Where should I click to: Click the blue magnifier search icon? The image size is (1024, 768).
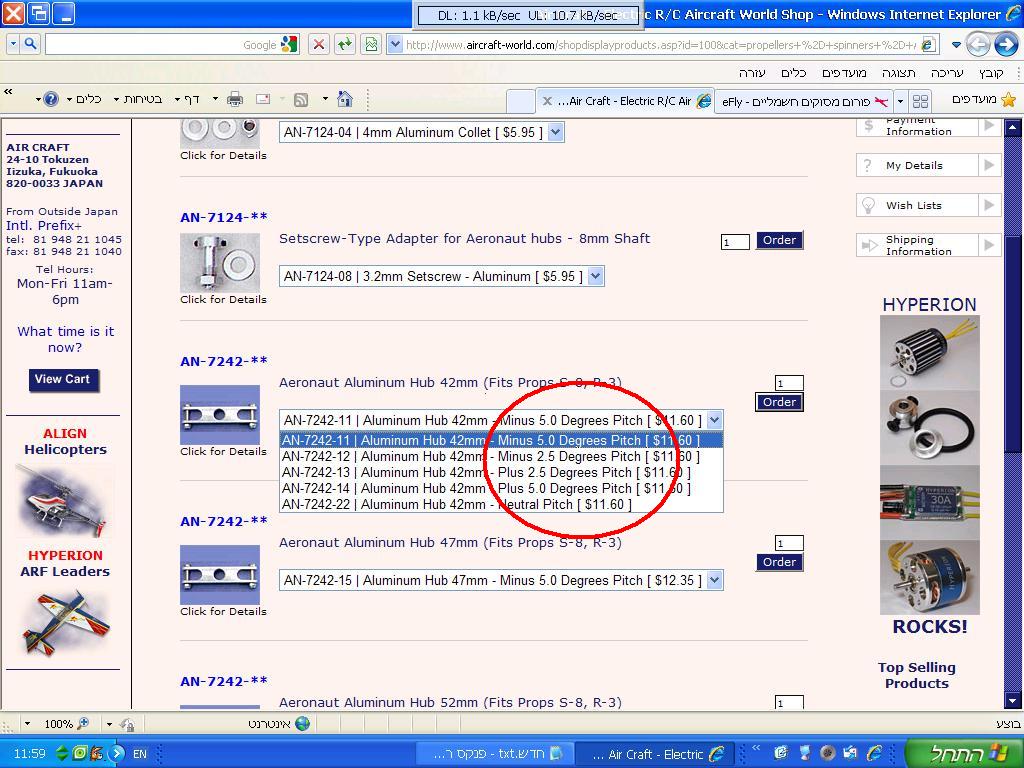click(x=30, y=44)
